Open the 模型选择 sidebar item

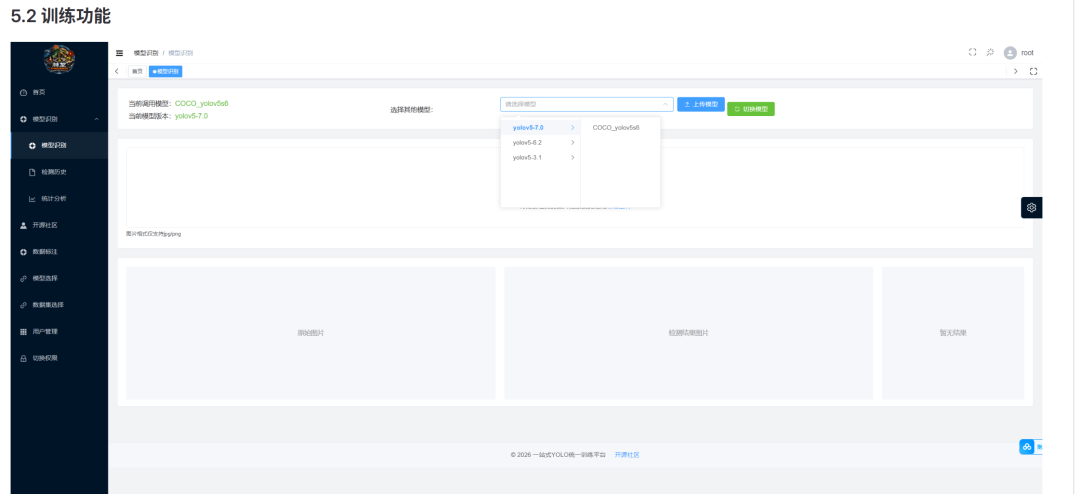click(x=59, y=278)
